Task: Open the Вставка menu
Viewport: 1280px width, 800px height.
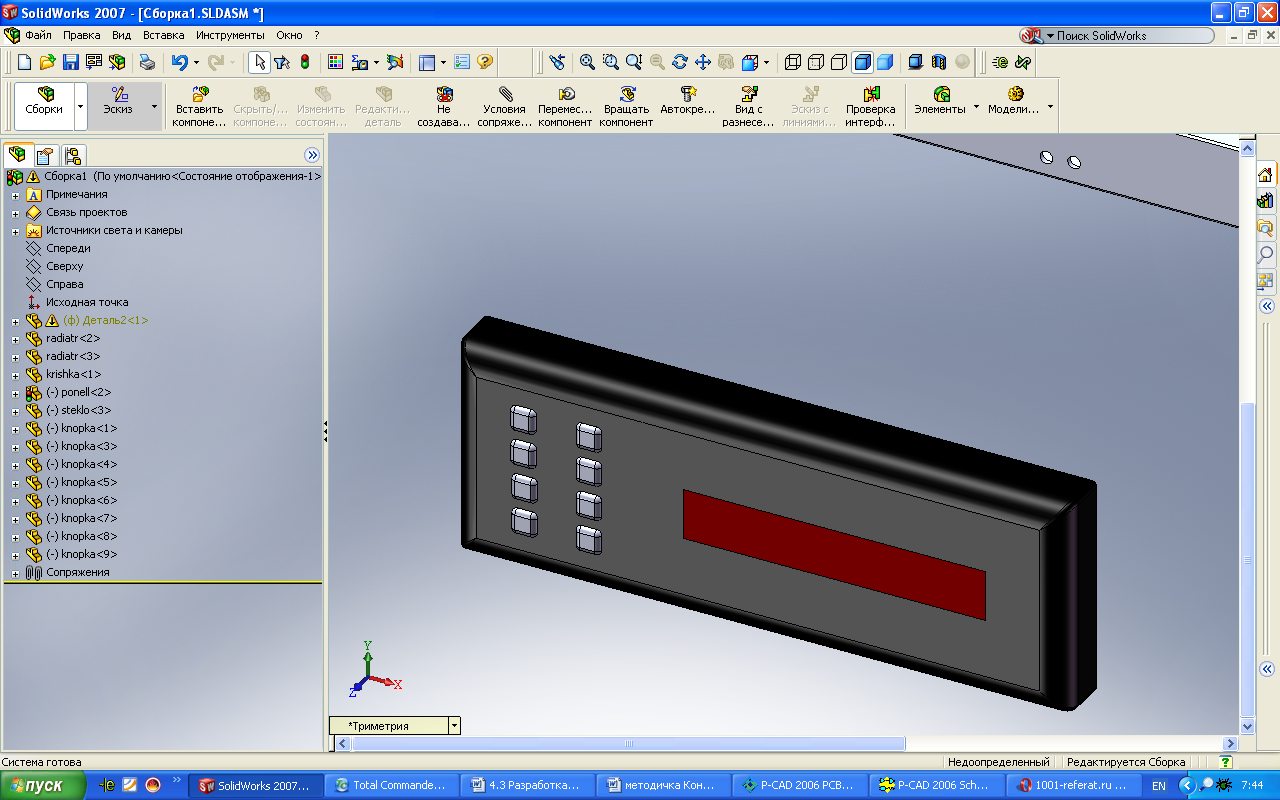Action: tap(163, 35)
